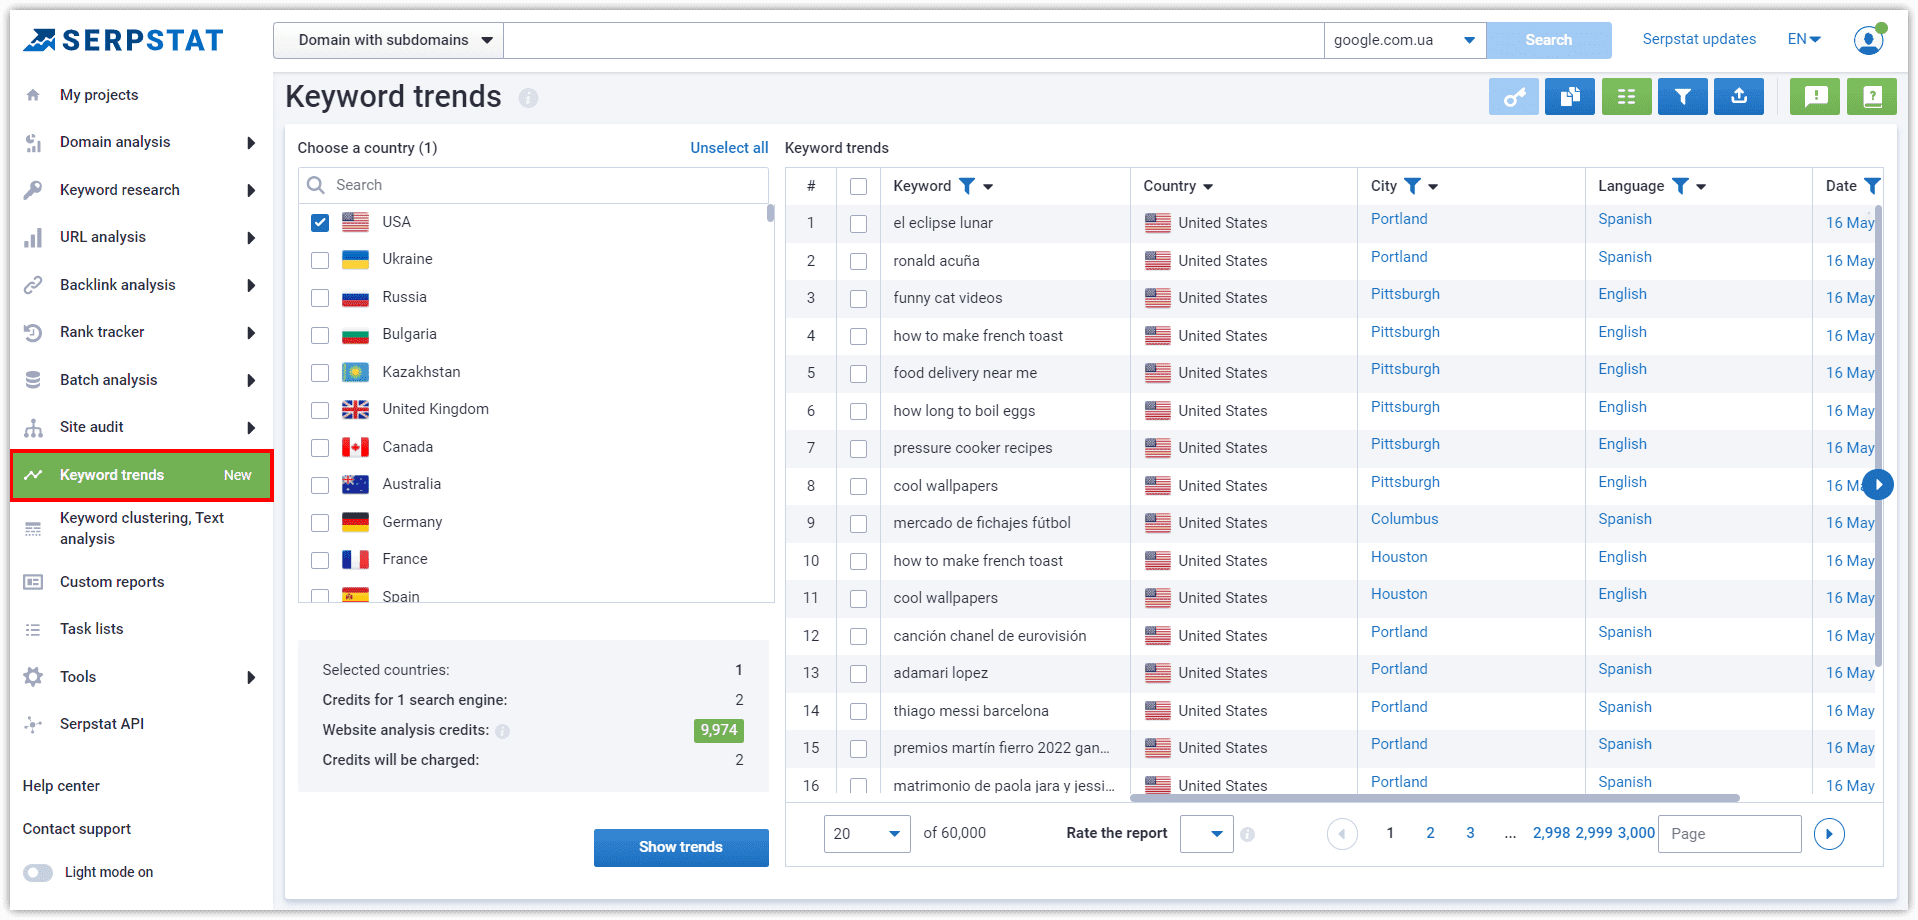Check the row for funny cat videos
Viewport: 1918px width, 920px height.
point(858,299)
